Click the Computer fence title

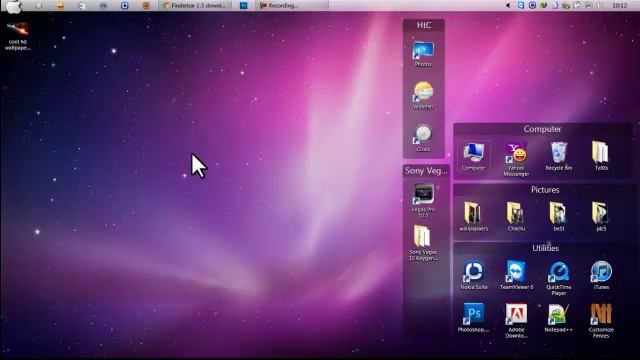tap(542, 129)
